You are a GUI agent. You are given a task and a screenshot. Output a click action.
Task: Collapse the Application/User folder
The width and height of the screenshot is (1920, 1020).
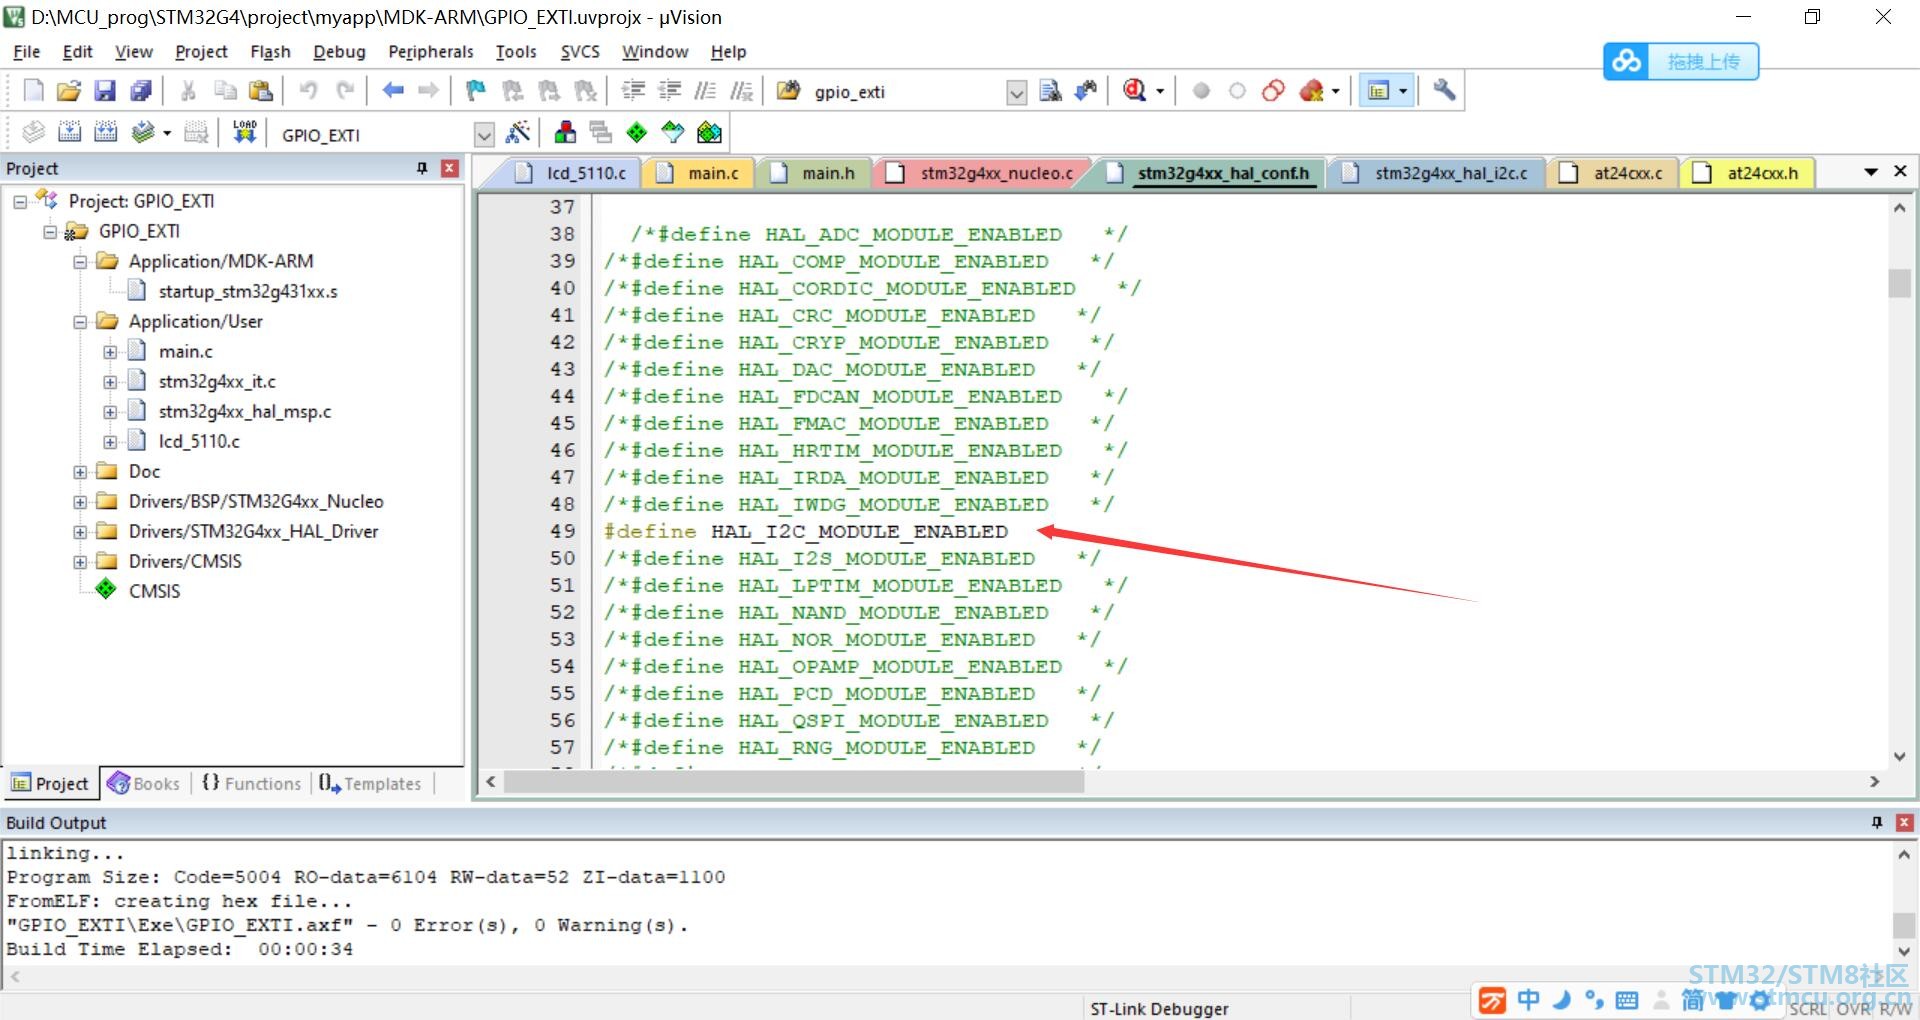pyautogui.click(x=80, y=322)
